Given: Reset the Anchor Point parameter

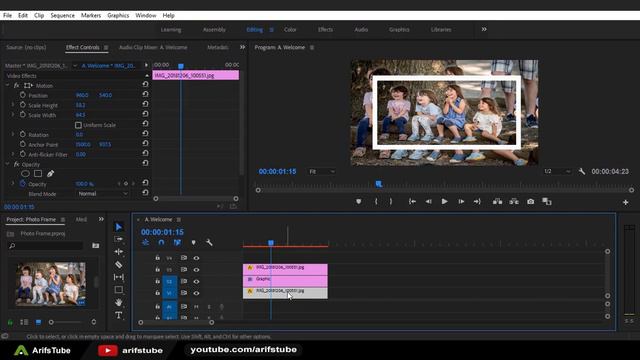Looking at the screenshot, I should [x=145, y=144].
